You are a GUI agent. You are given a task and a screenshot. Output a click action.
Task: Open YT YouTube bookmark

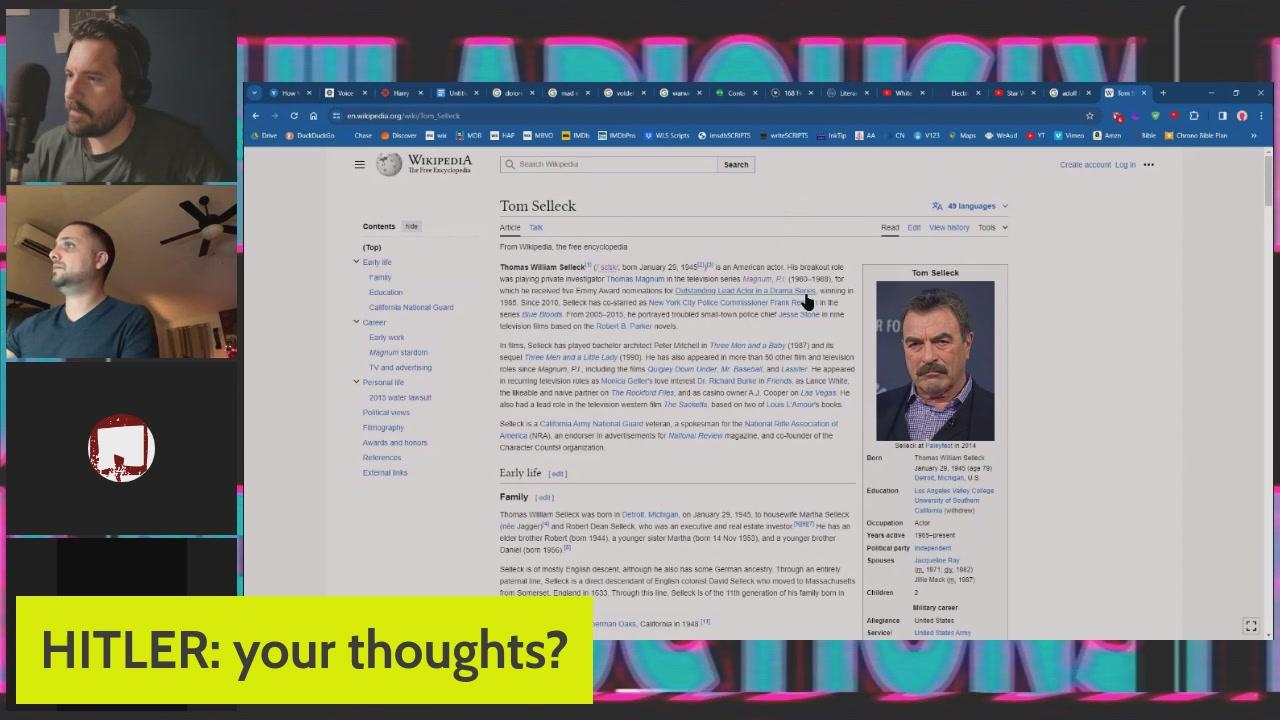tap(1036, 136)
